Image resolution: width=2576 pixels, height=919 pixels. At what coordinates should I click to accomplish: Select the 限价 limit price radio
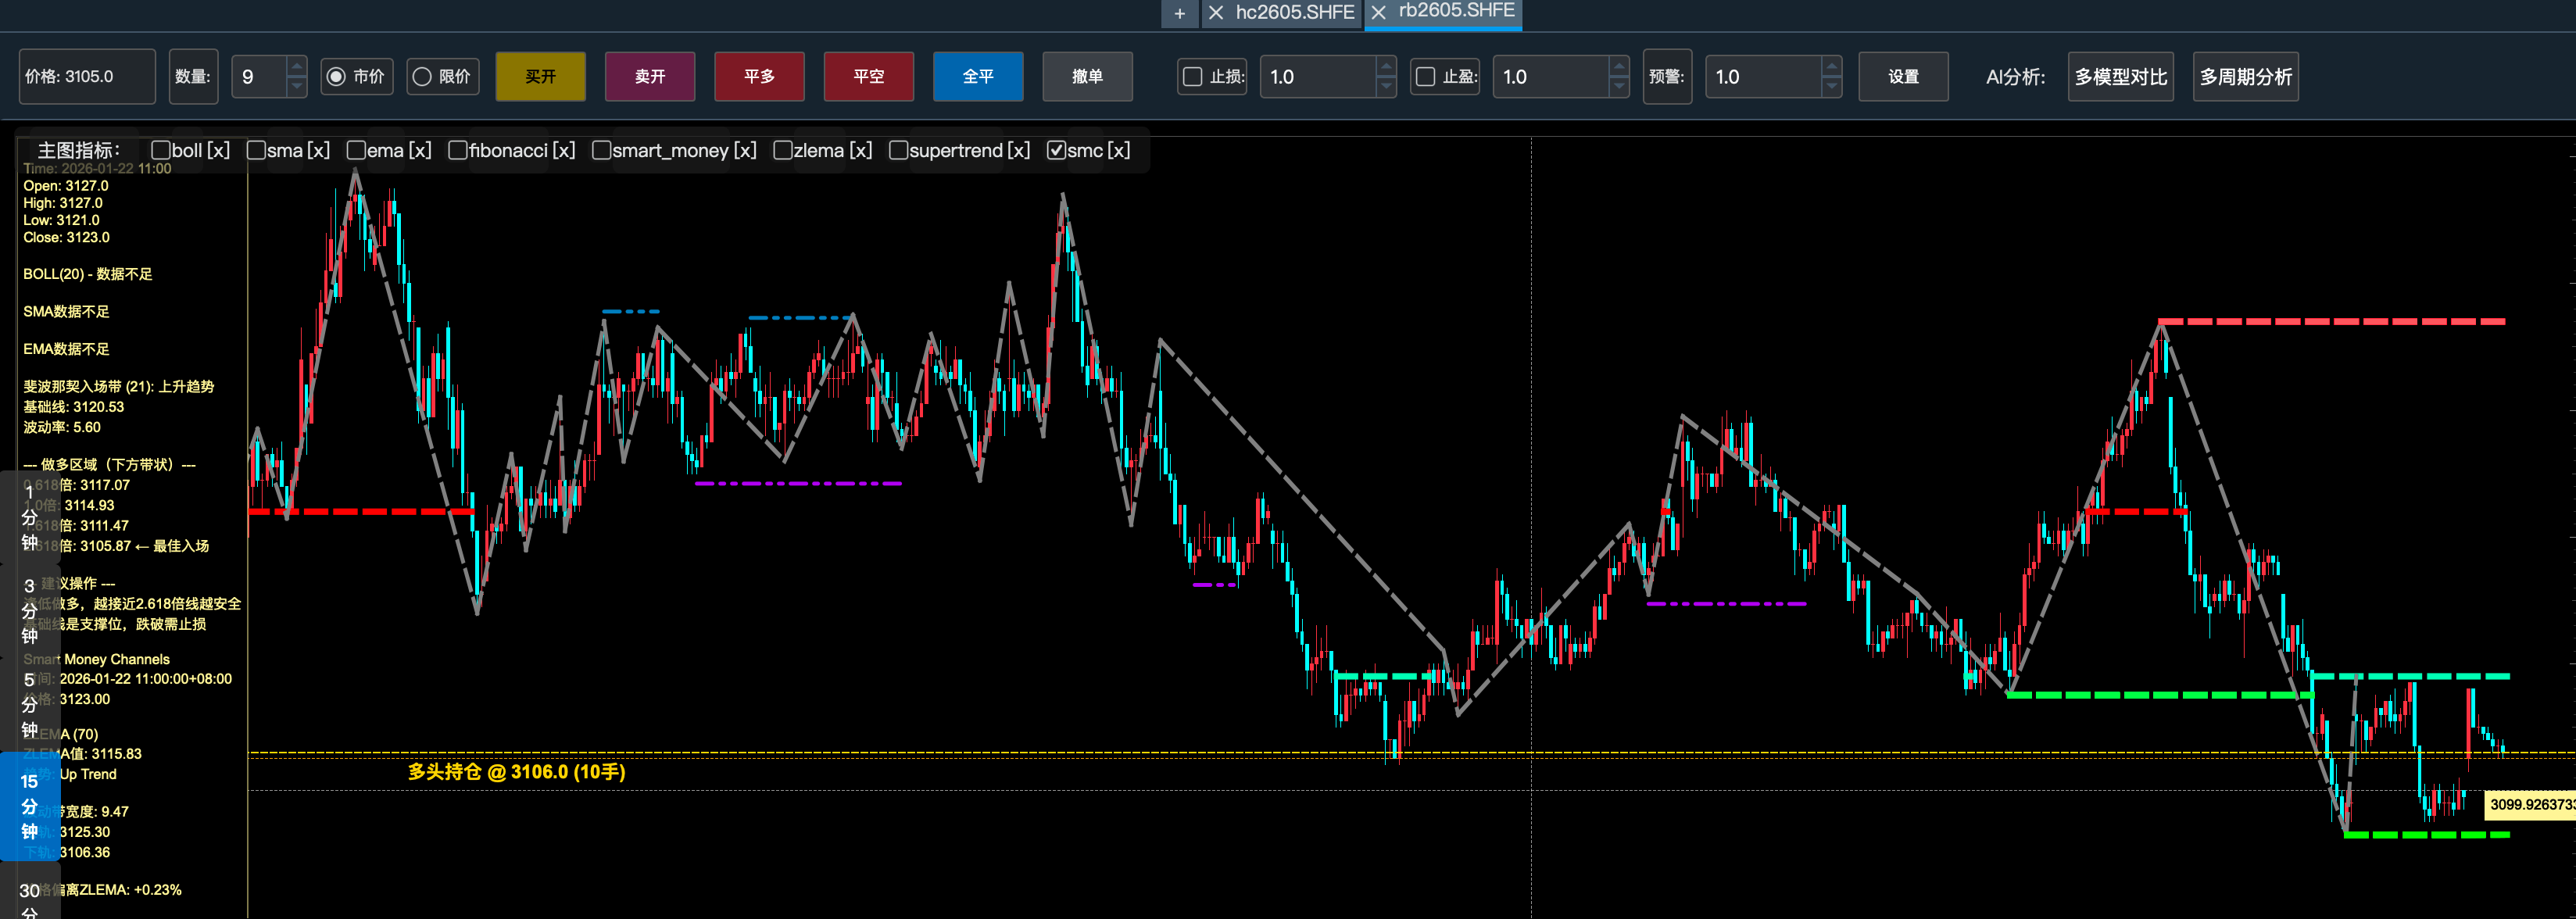(x=423, y=77)
